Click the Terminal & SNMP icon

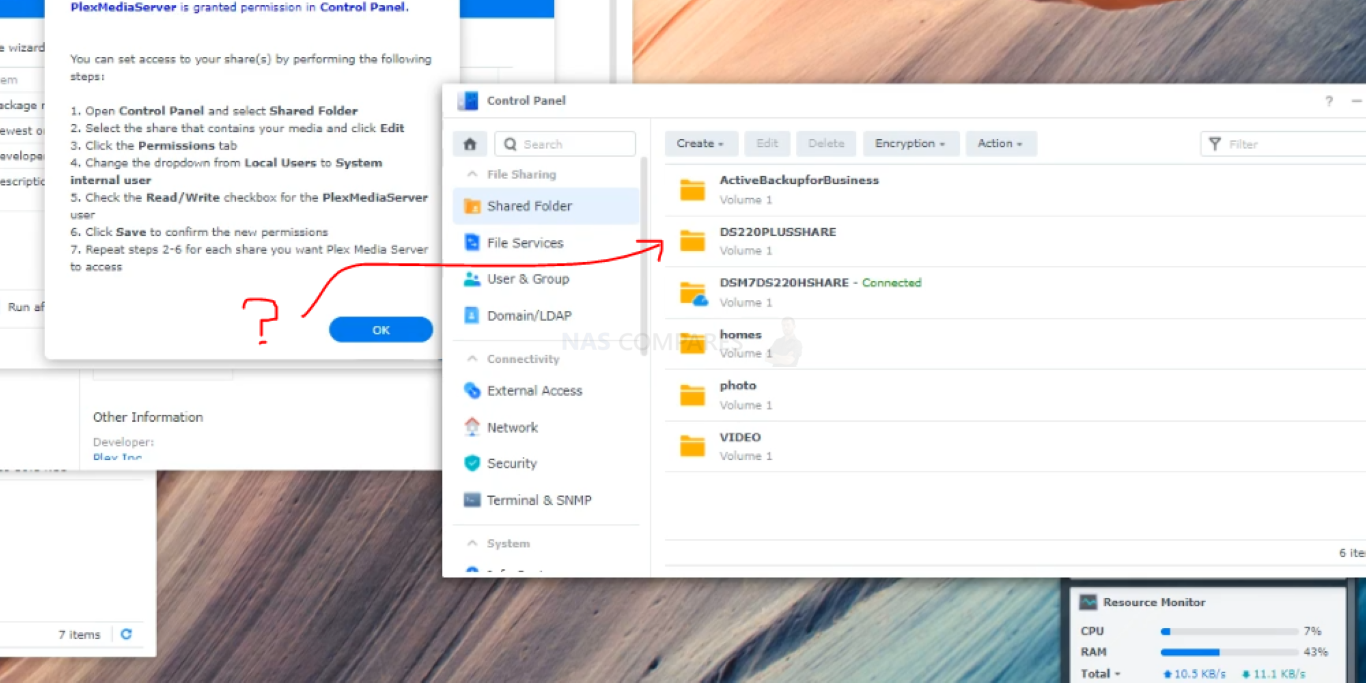click(472, 500)
